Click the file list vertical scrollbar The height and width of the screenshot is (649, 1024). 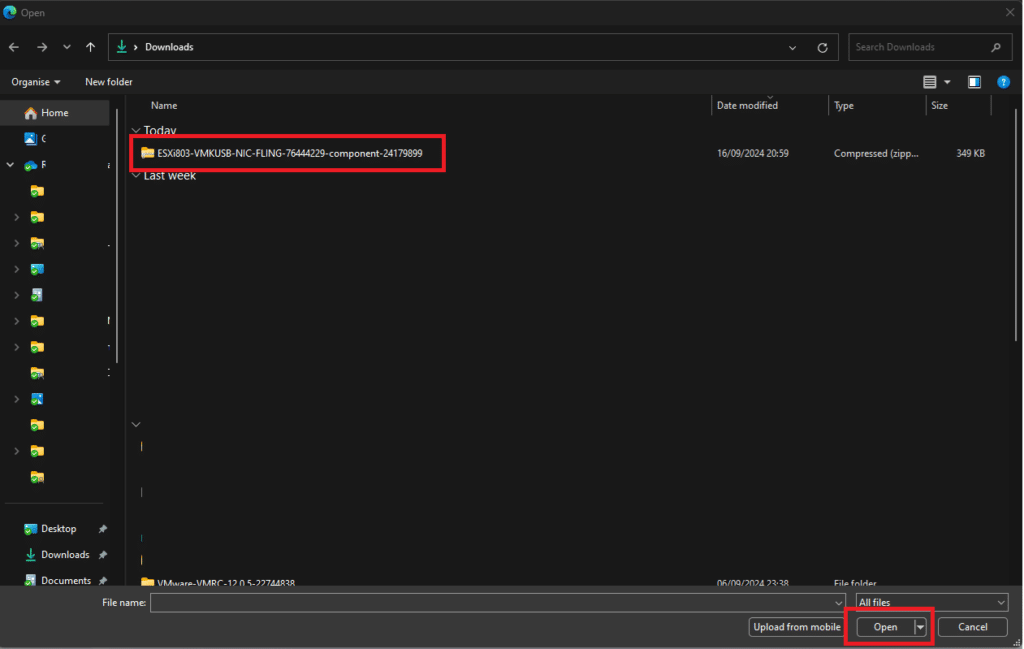coord(1016,225)
